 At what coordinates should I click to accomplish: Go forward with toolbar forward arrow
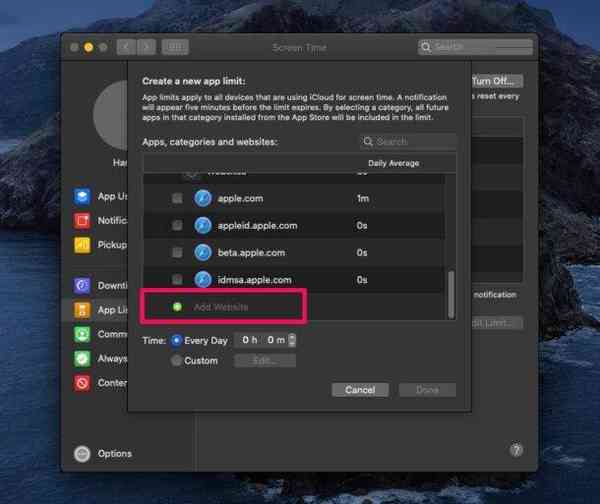(147, 47)
